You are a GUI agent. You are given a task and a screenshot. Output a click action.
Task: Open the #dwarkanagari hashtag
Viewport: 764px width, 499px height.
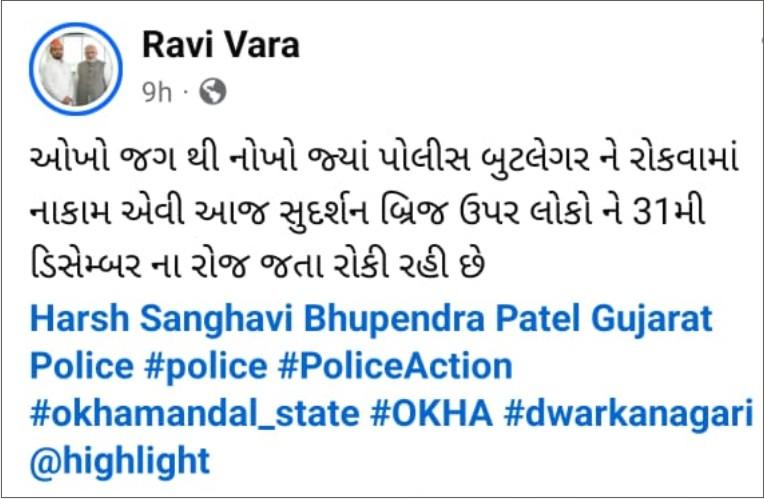[x=629, y=413]
